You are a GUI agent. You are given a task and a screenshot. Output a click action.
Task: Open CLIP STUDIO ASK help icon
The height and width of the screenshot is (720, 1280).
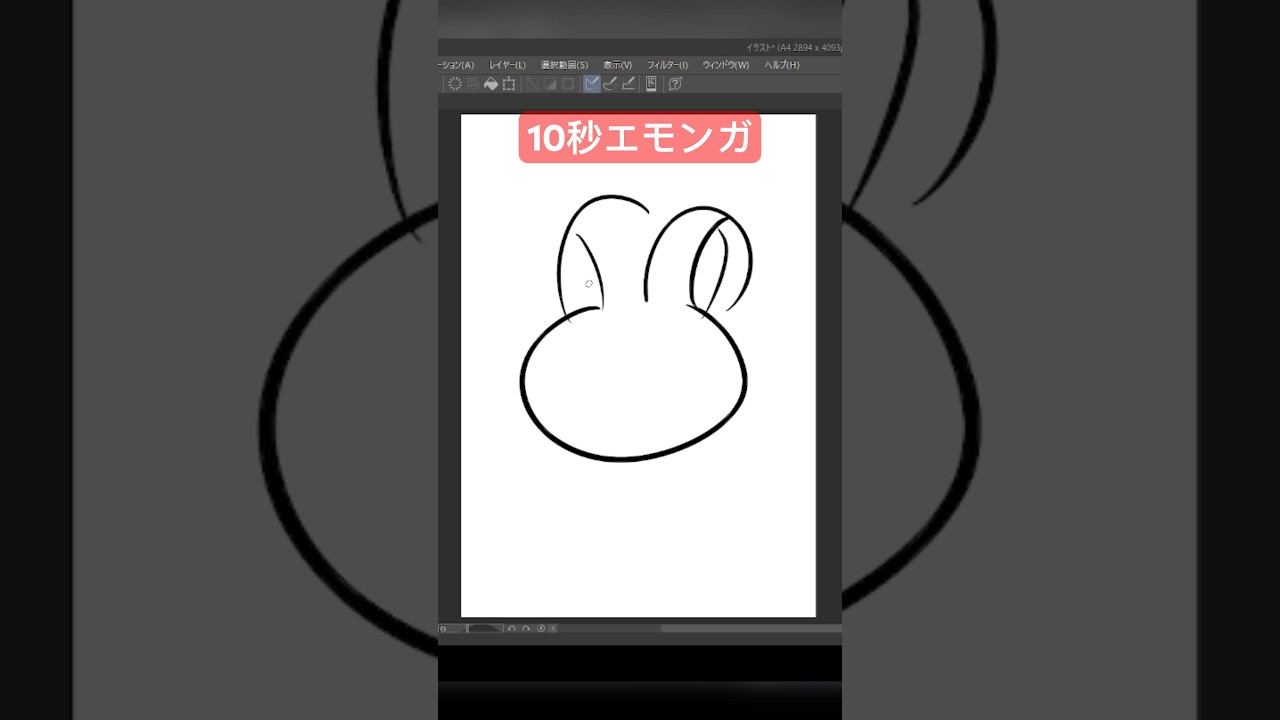coord(675,84)
